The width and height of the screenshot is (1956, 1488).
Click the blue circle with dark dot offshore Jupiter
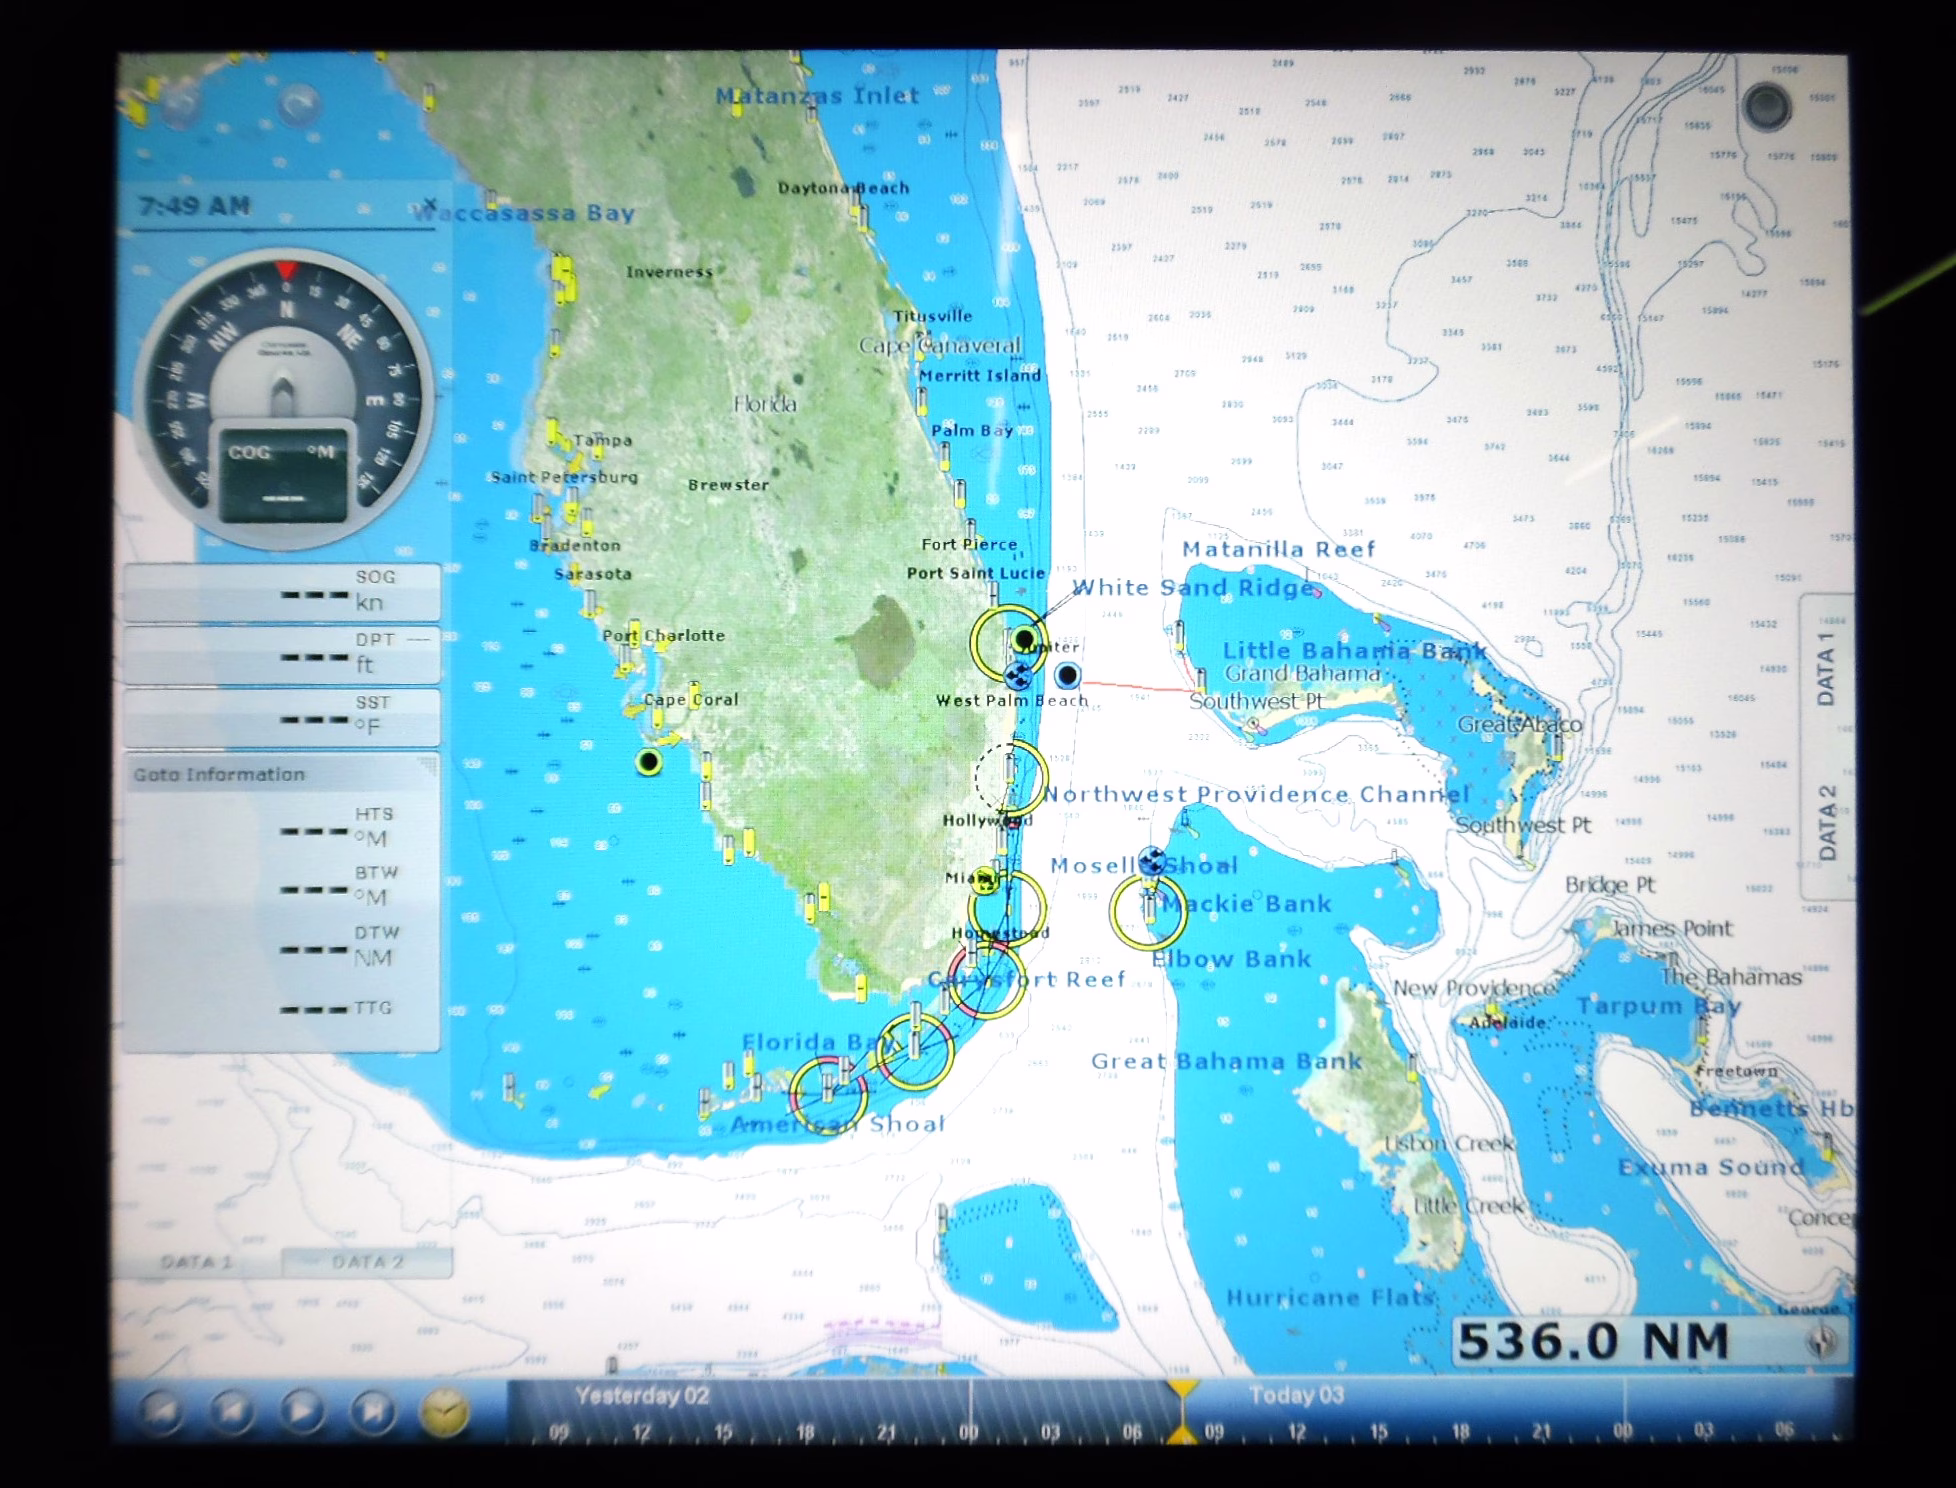coord(1067,676)
